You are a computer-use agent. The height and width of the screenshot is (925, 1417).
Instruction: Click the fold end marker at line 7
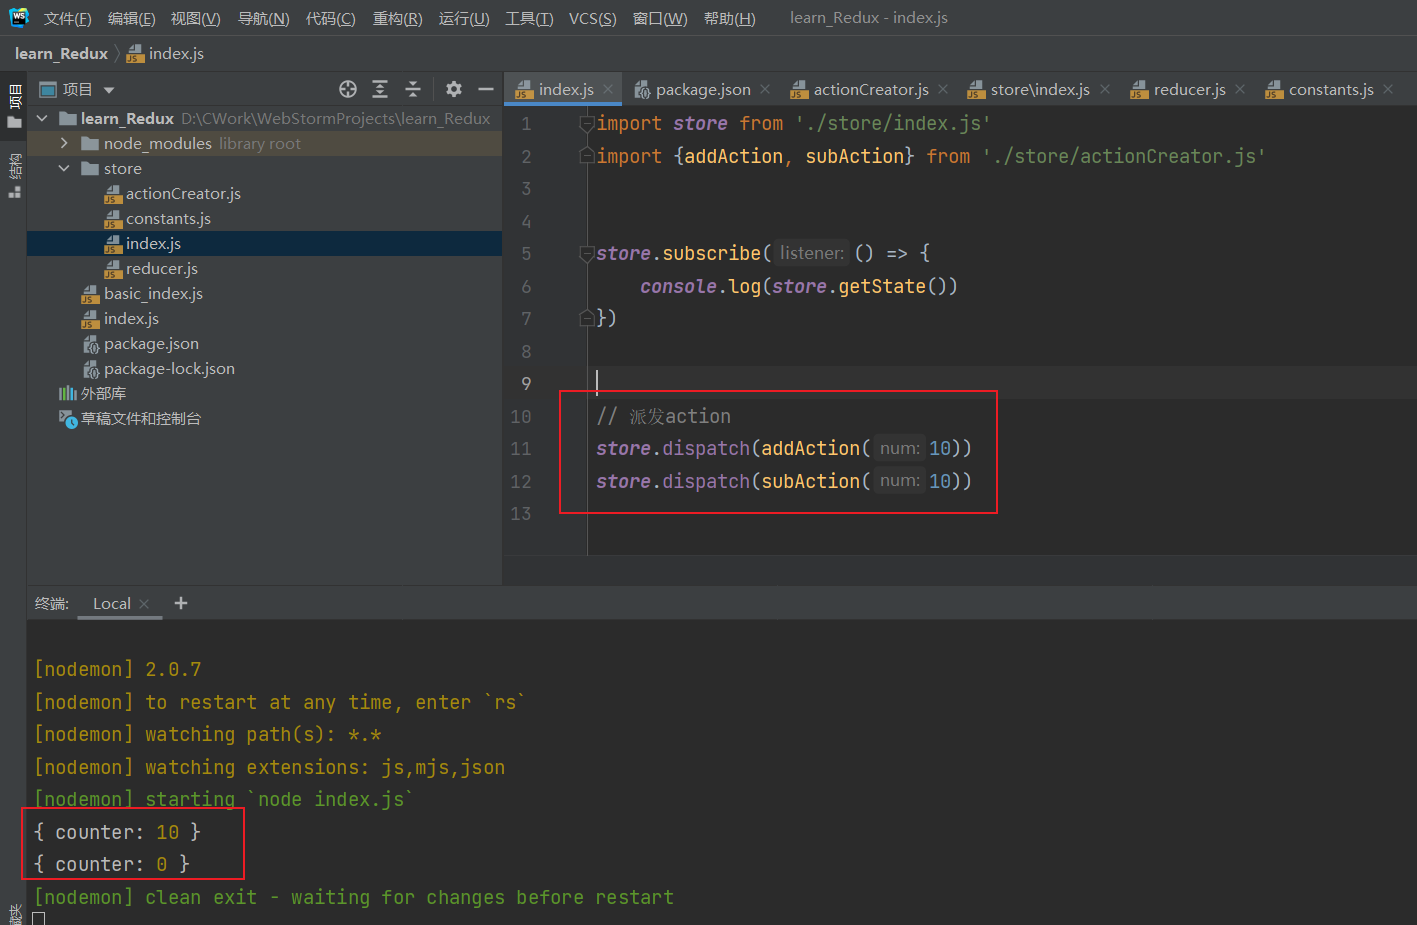pos(587,318)
